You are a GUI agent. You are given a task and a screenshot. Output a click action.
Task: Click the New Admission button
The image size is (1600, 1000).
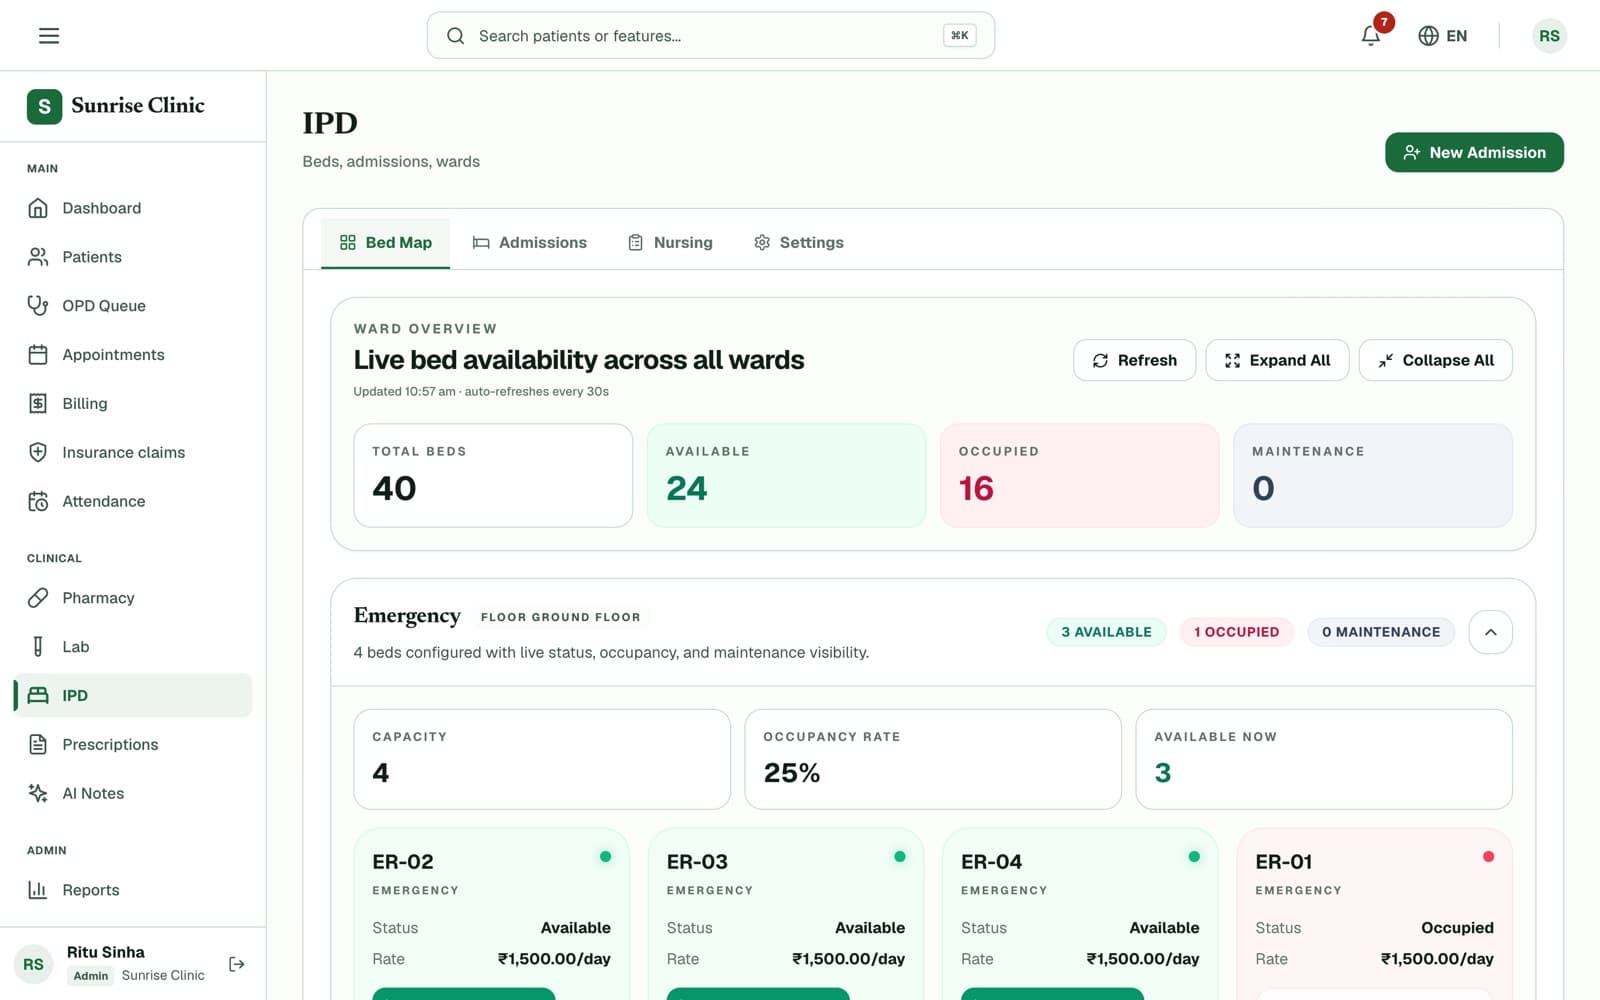[1474, 152]
